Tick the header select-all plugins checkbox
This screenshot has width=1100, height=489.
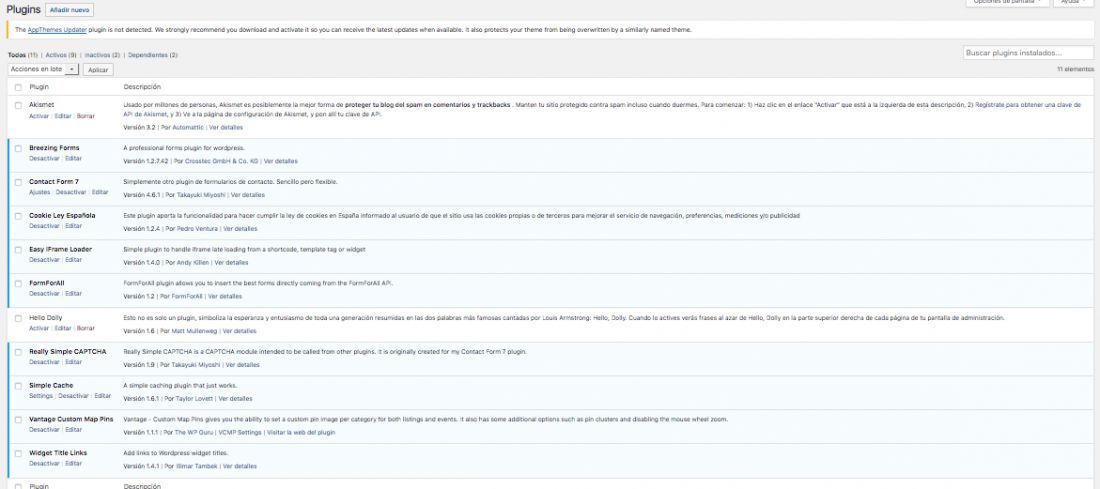(x=18, y=88)
